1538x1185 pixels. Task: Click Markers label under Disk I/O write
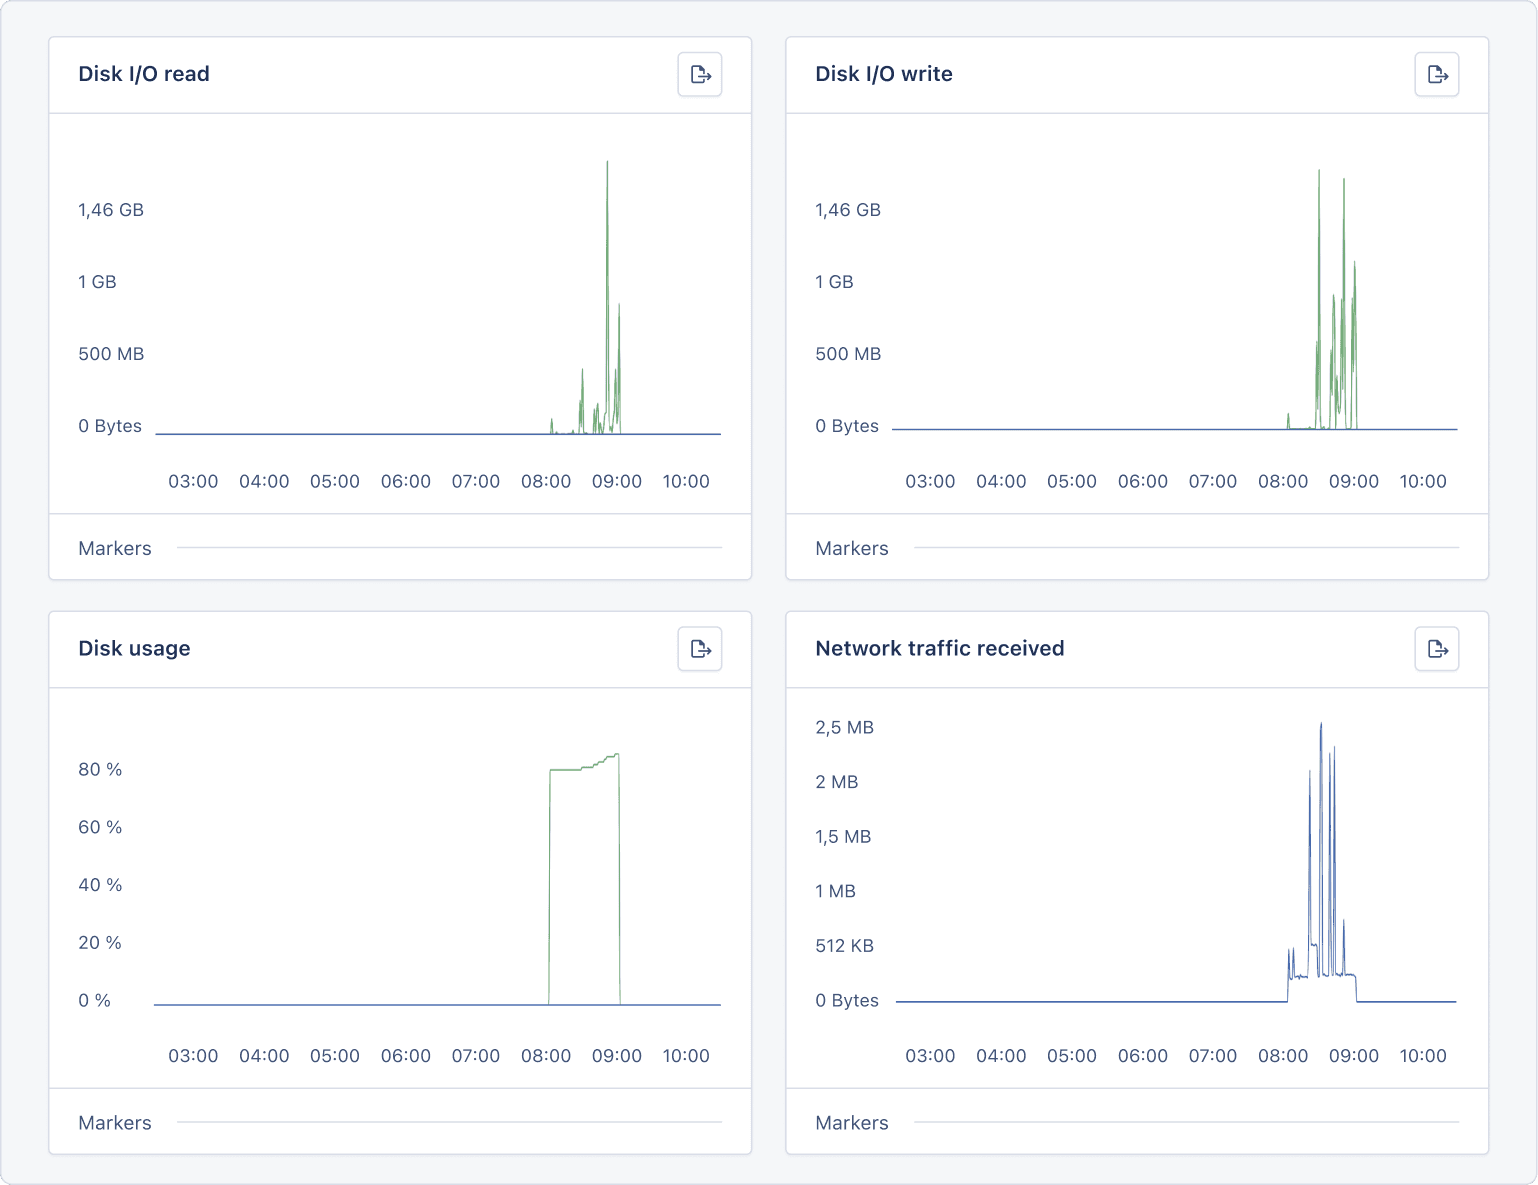(852, 548)
